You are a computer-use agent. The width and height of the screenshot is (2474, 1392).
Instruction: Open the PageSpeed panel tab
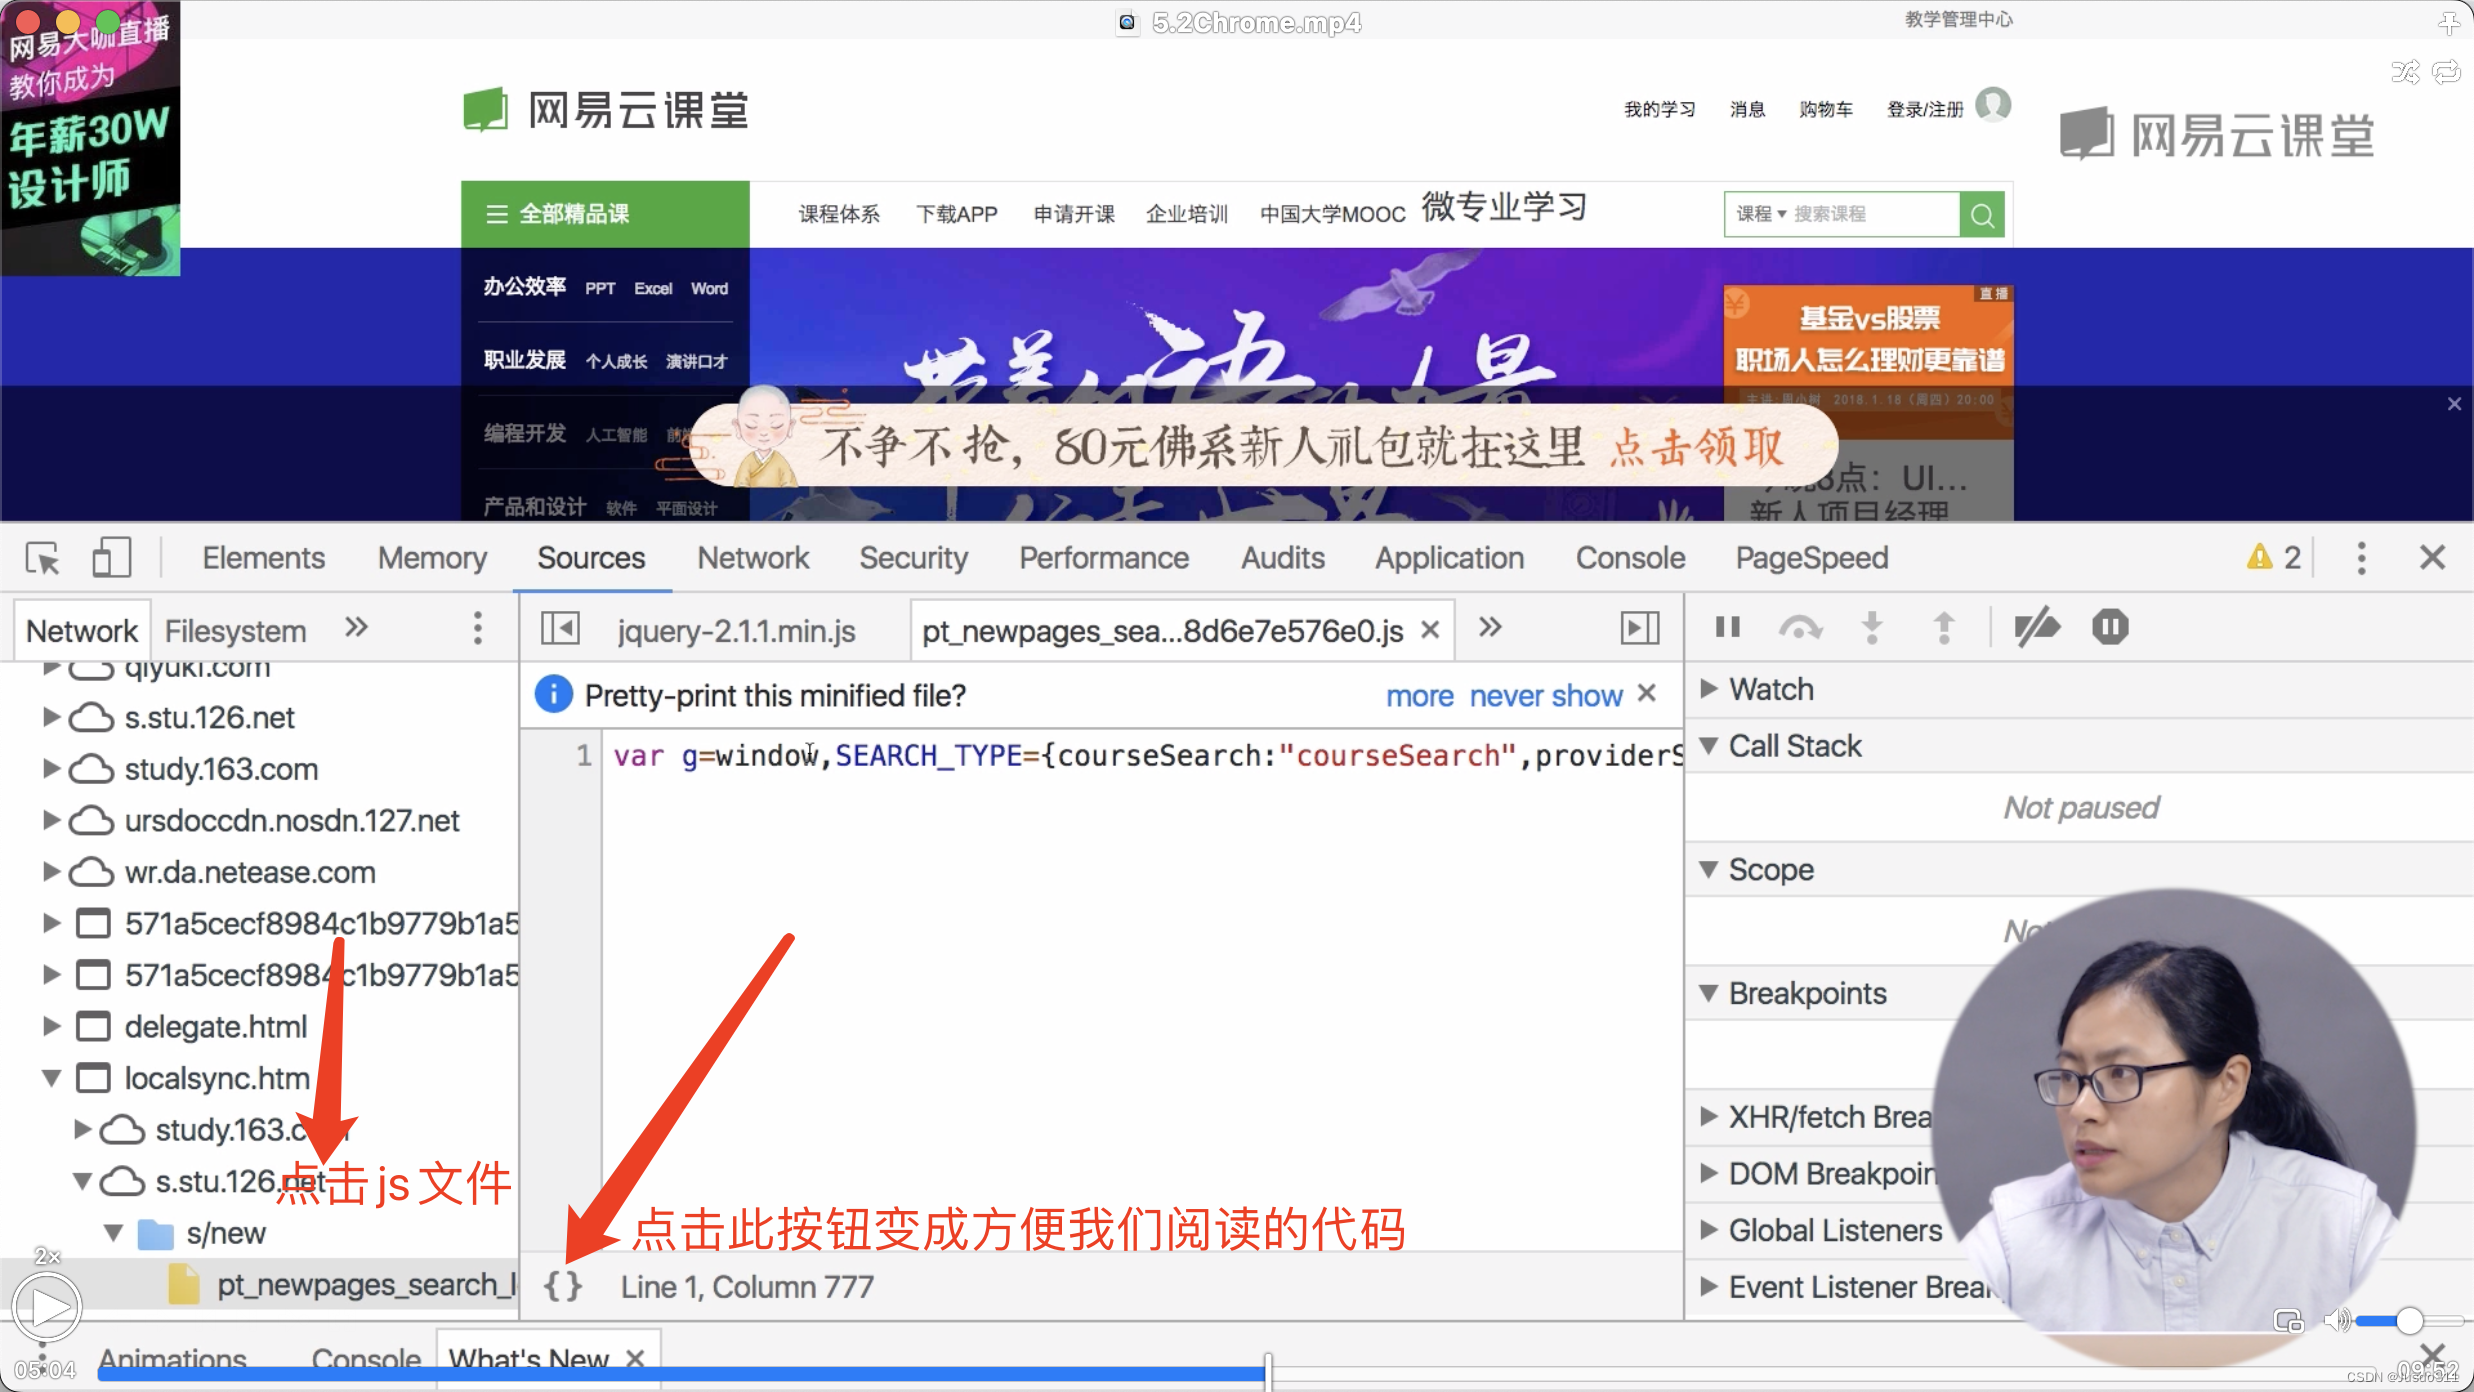pos(1812,558)
